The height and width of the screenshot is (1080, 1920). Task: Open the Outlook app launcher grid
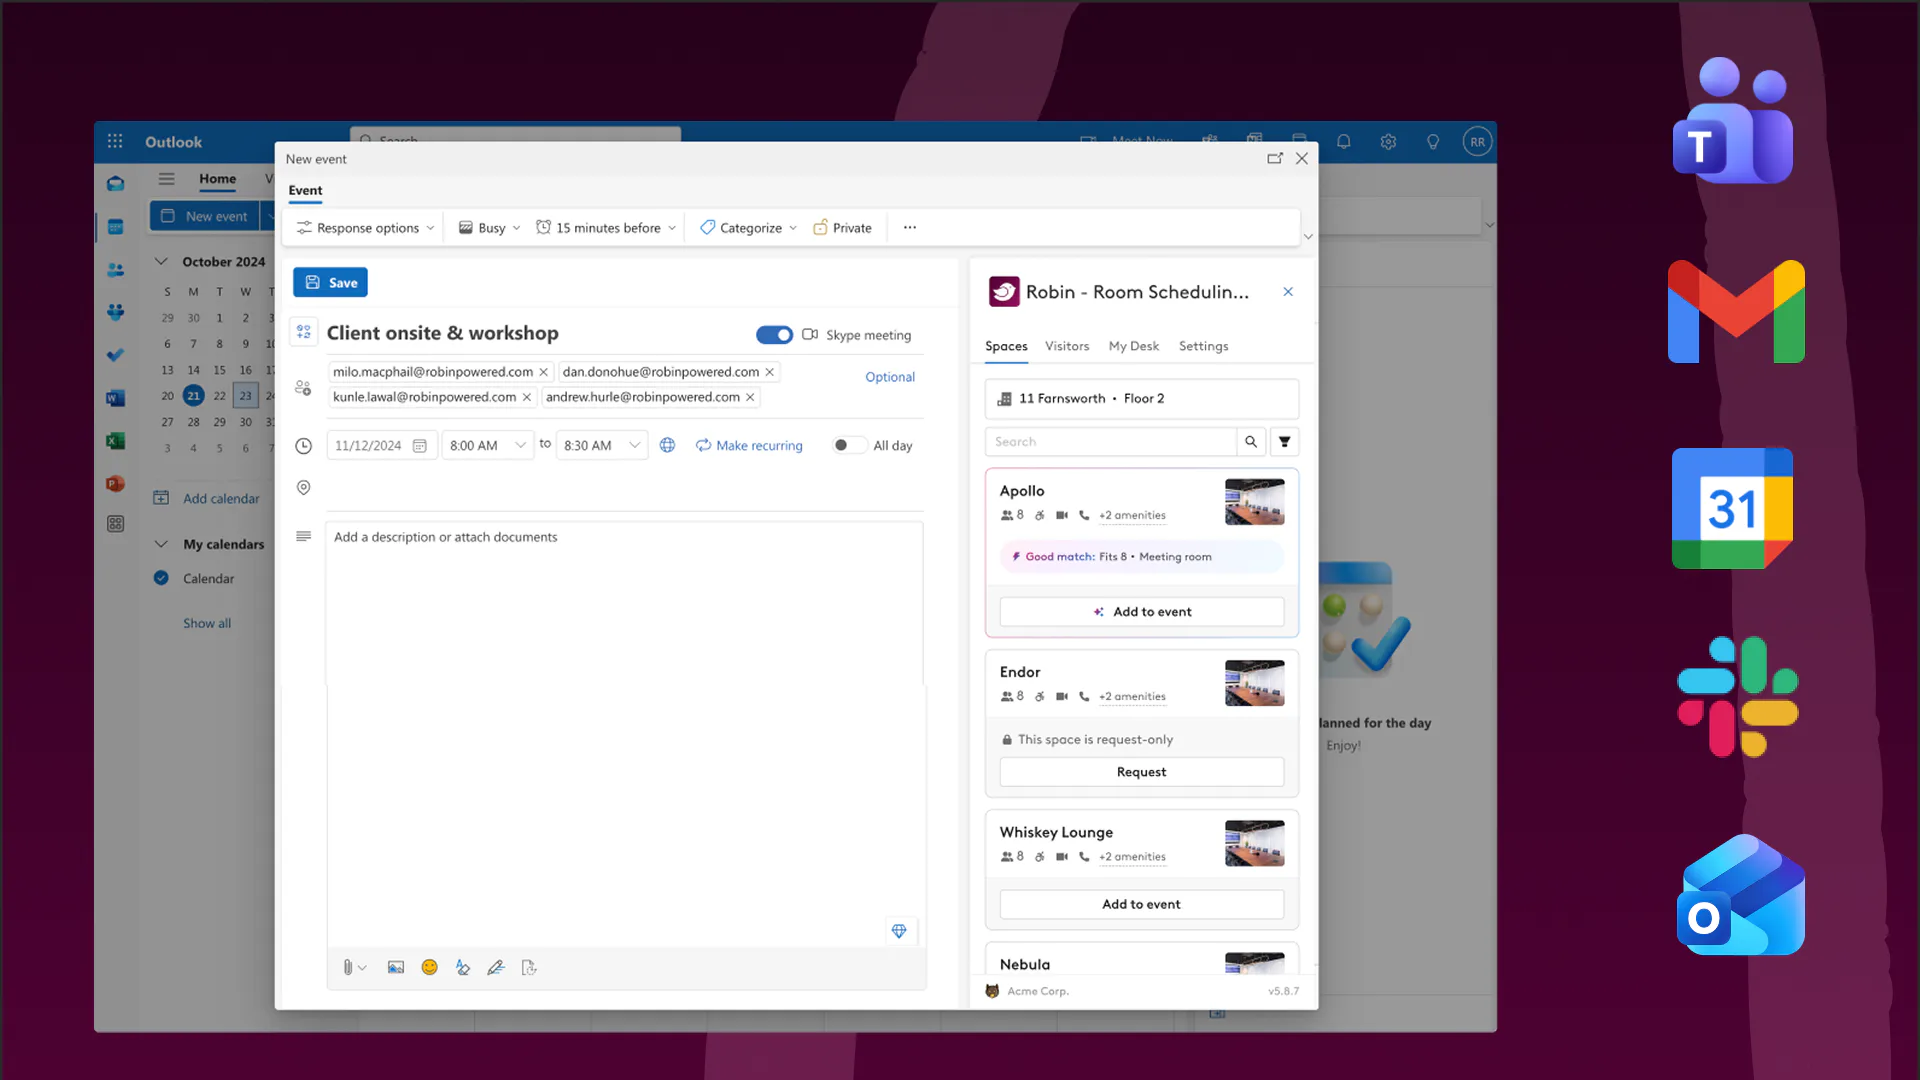[115, 142]
